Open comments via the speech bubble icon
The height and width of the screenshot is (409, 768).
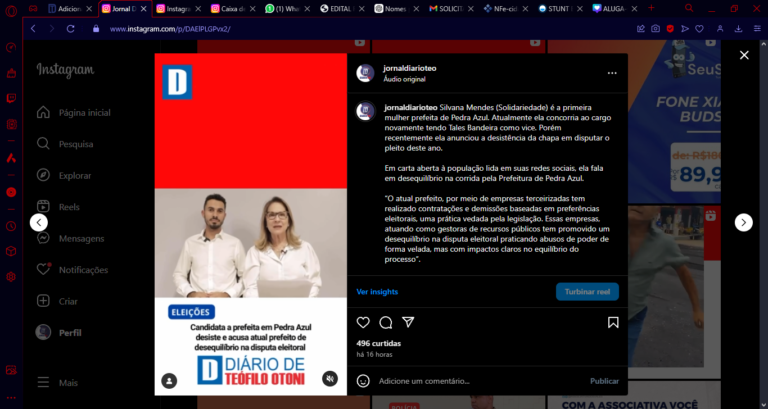[385, 322]
